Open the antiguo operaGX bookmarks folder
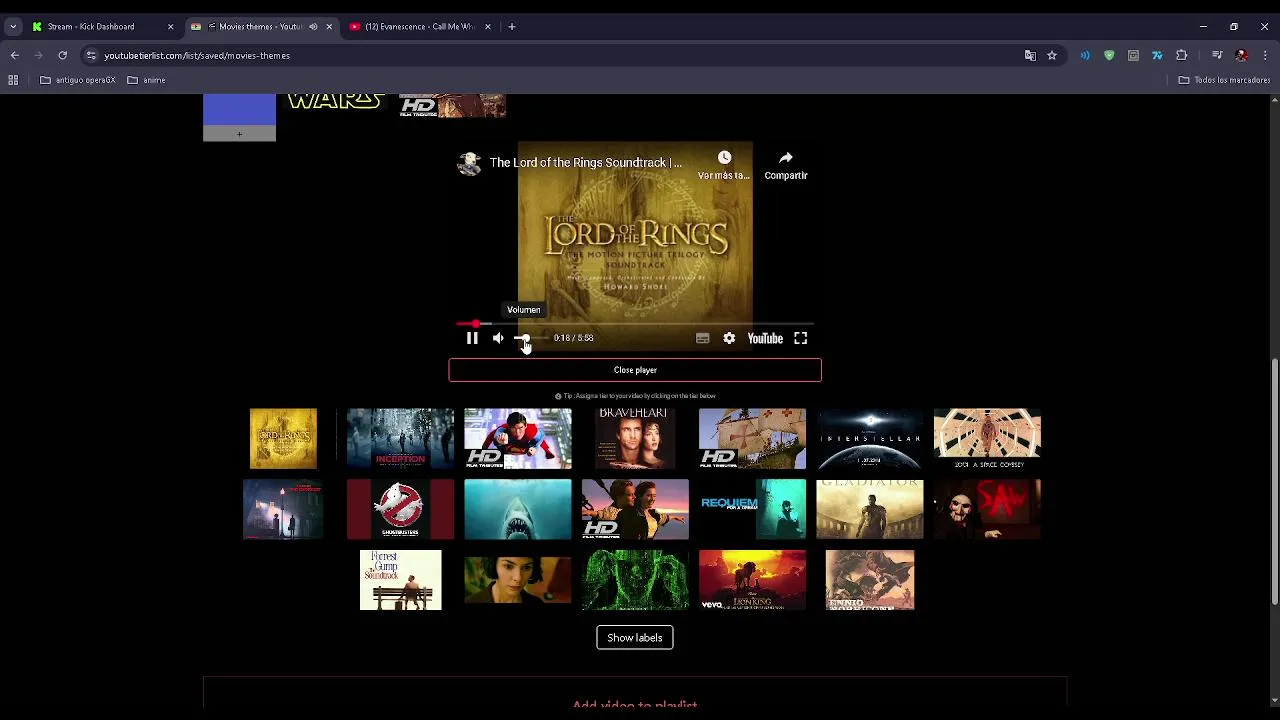The height and width of the screenshot is (720, 1280). [78, 80]
